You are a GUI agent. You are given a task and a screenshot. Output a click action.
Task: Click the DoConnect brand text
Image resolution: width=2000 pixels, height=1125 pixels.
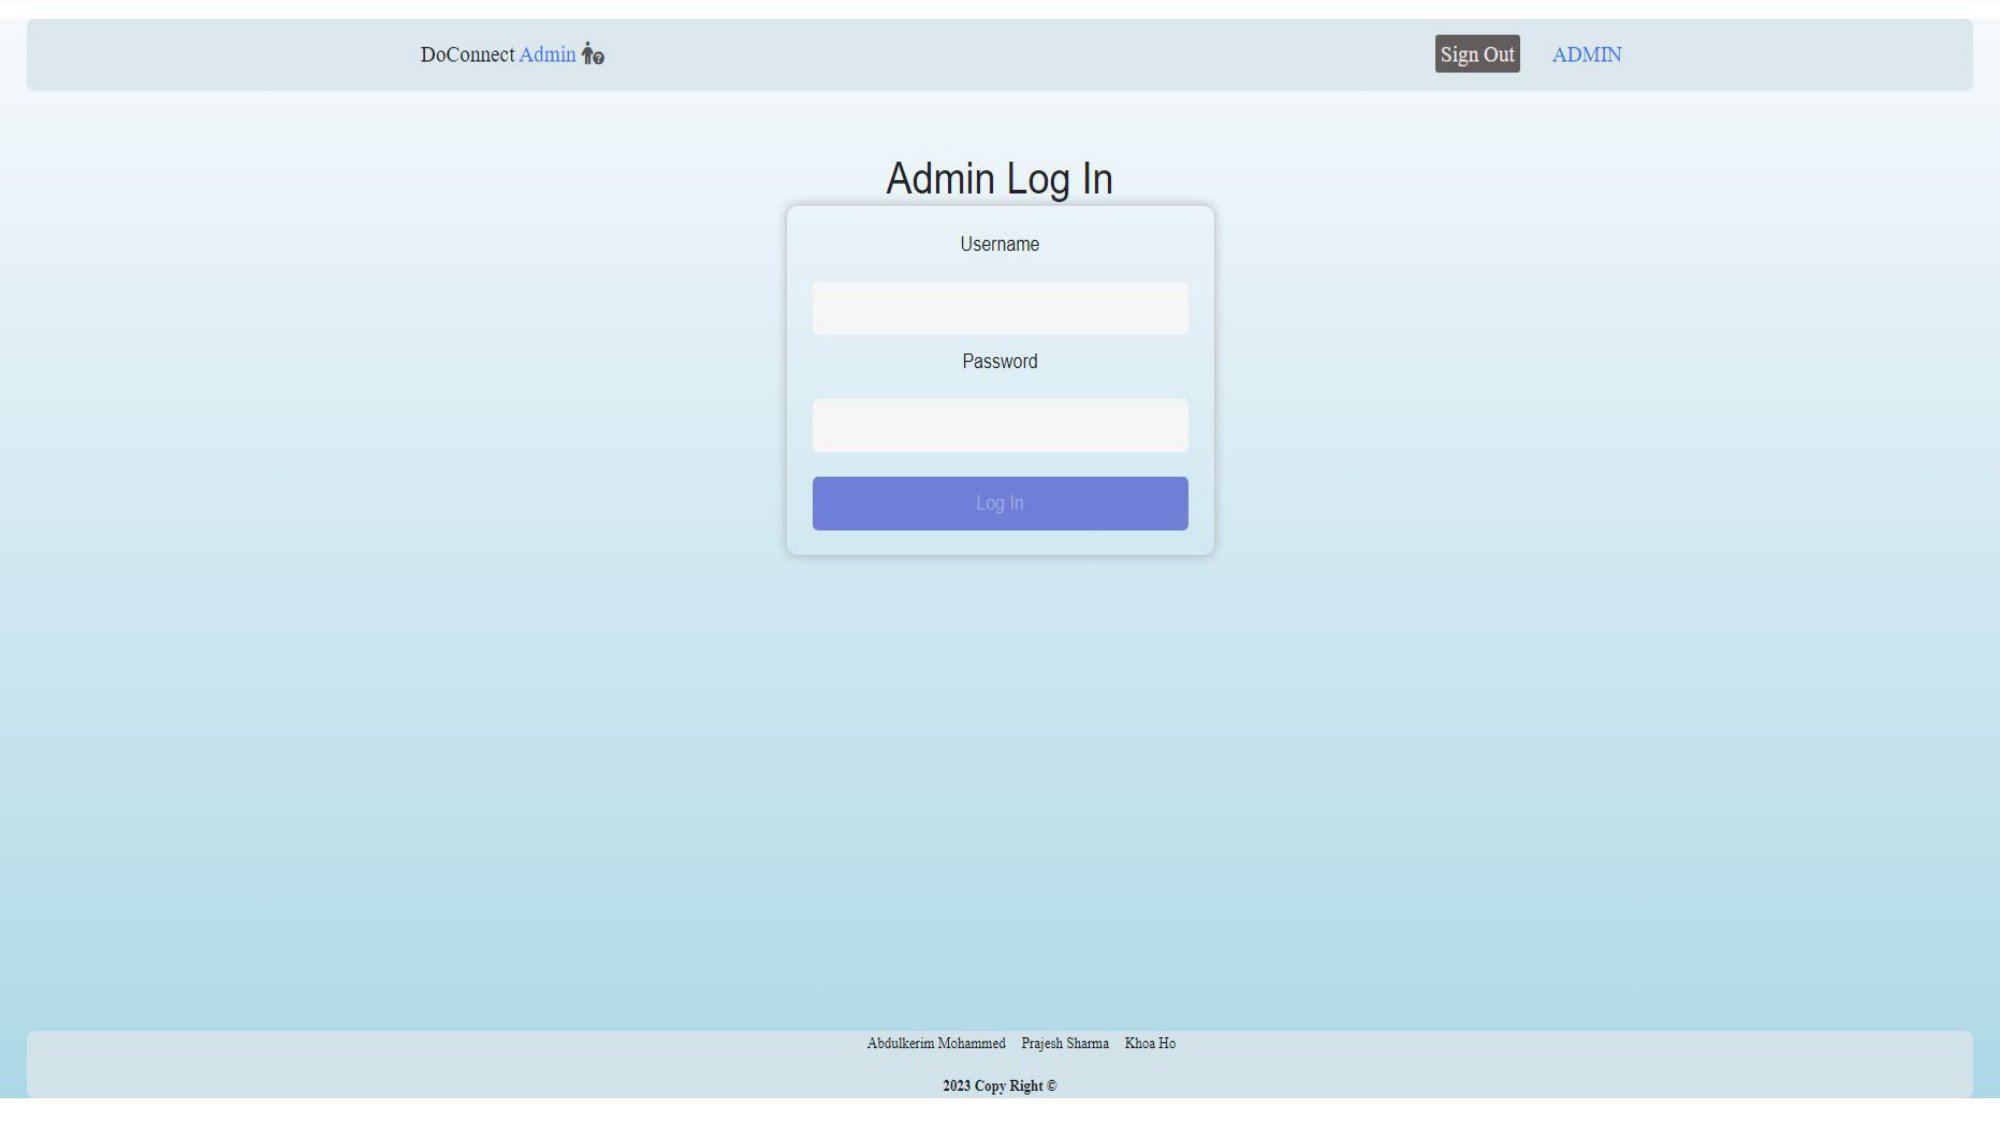467,55
